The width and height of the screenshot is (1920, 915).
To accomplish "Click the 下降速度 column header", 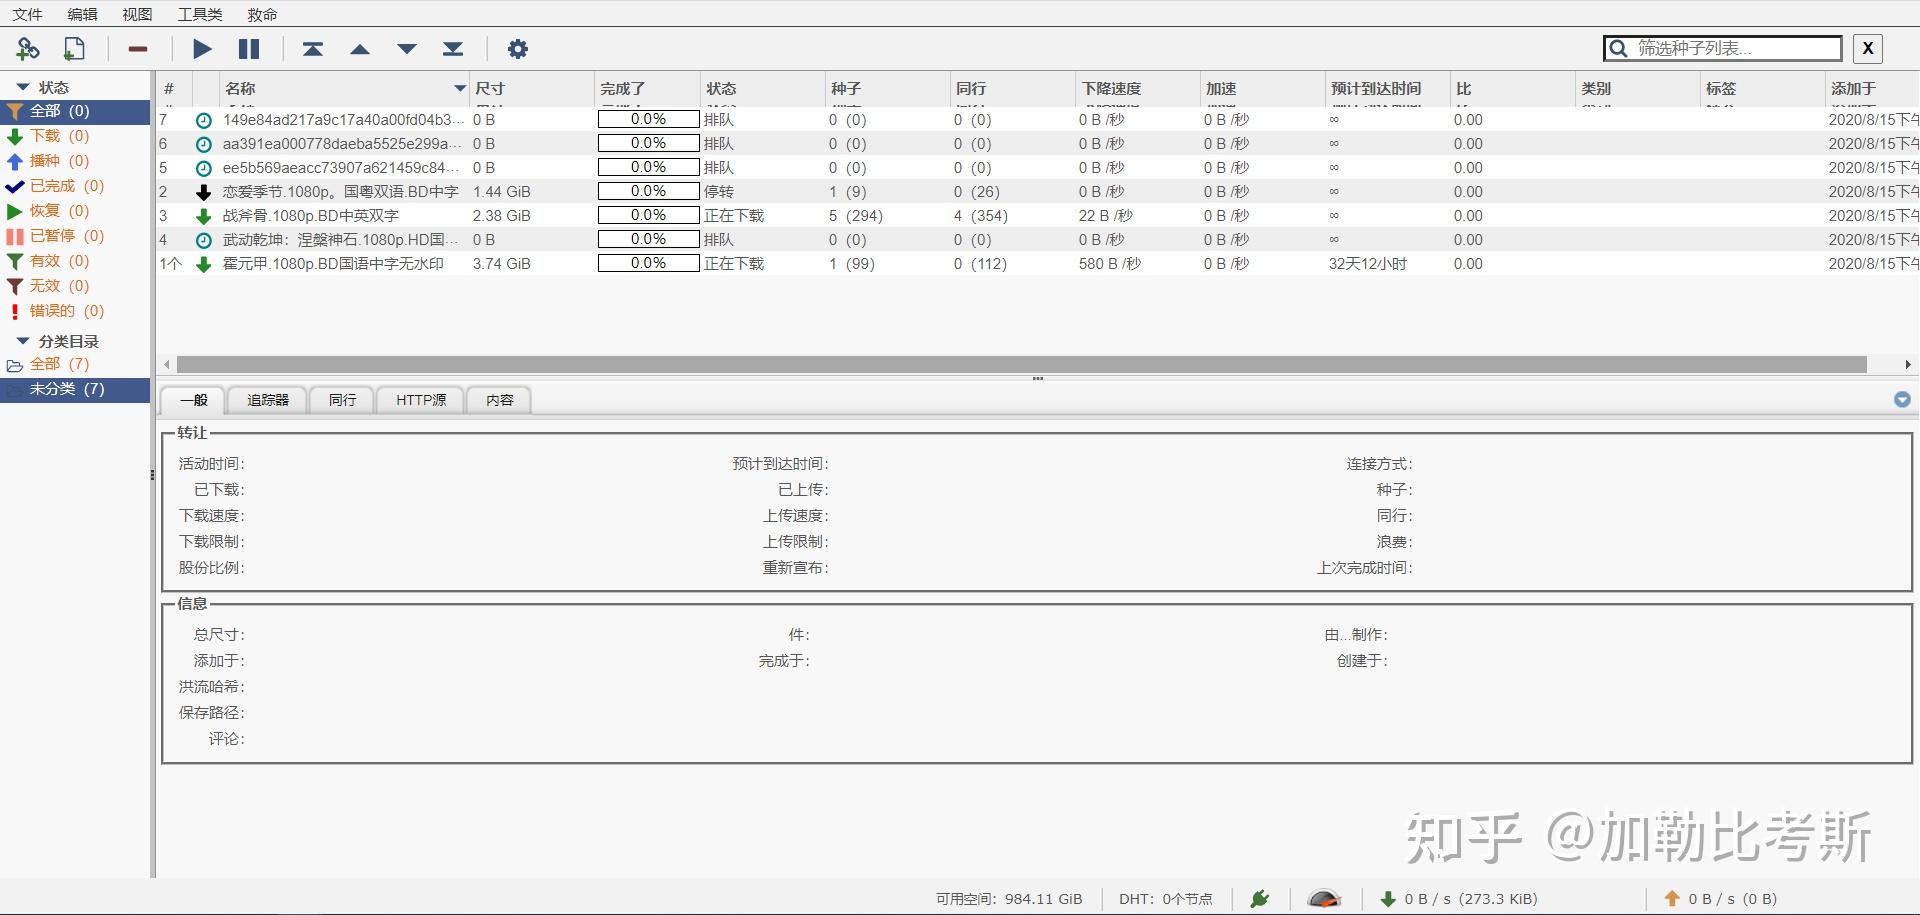I will click(x=1136, y=89).
